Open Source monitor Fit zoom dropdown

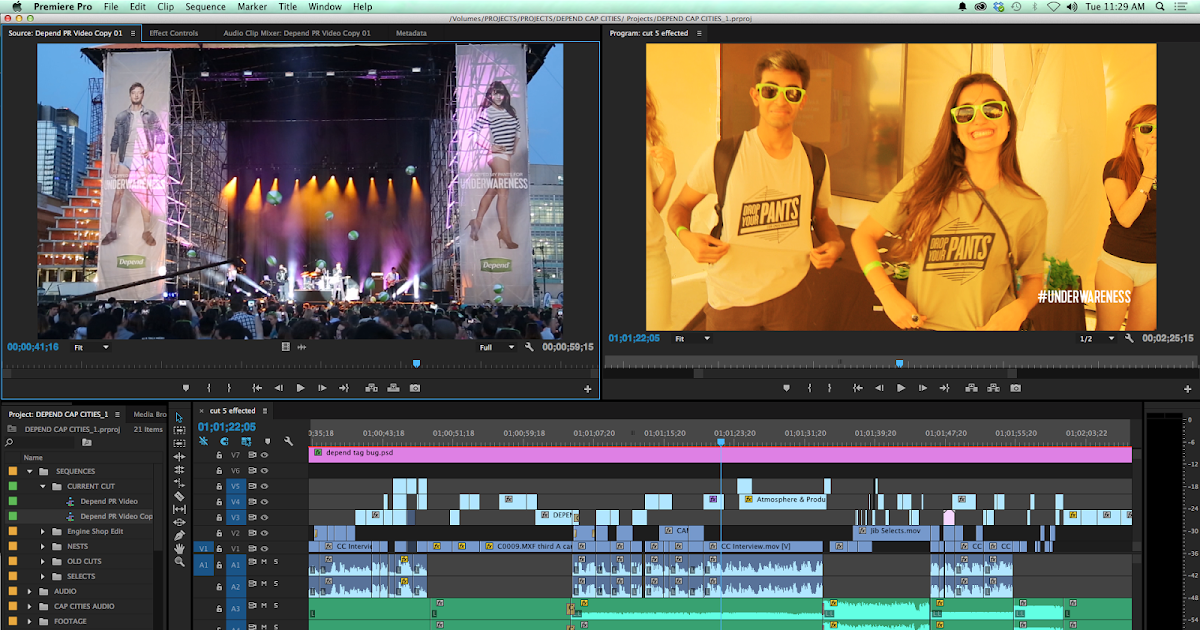[x=91, y=347]
